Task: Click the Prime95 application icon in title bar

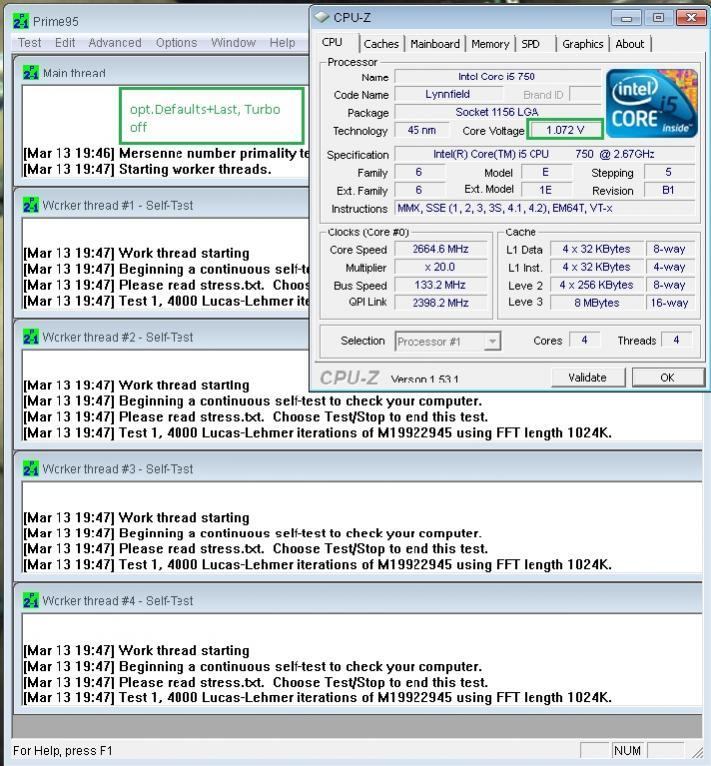Action: tap(21, 21)
